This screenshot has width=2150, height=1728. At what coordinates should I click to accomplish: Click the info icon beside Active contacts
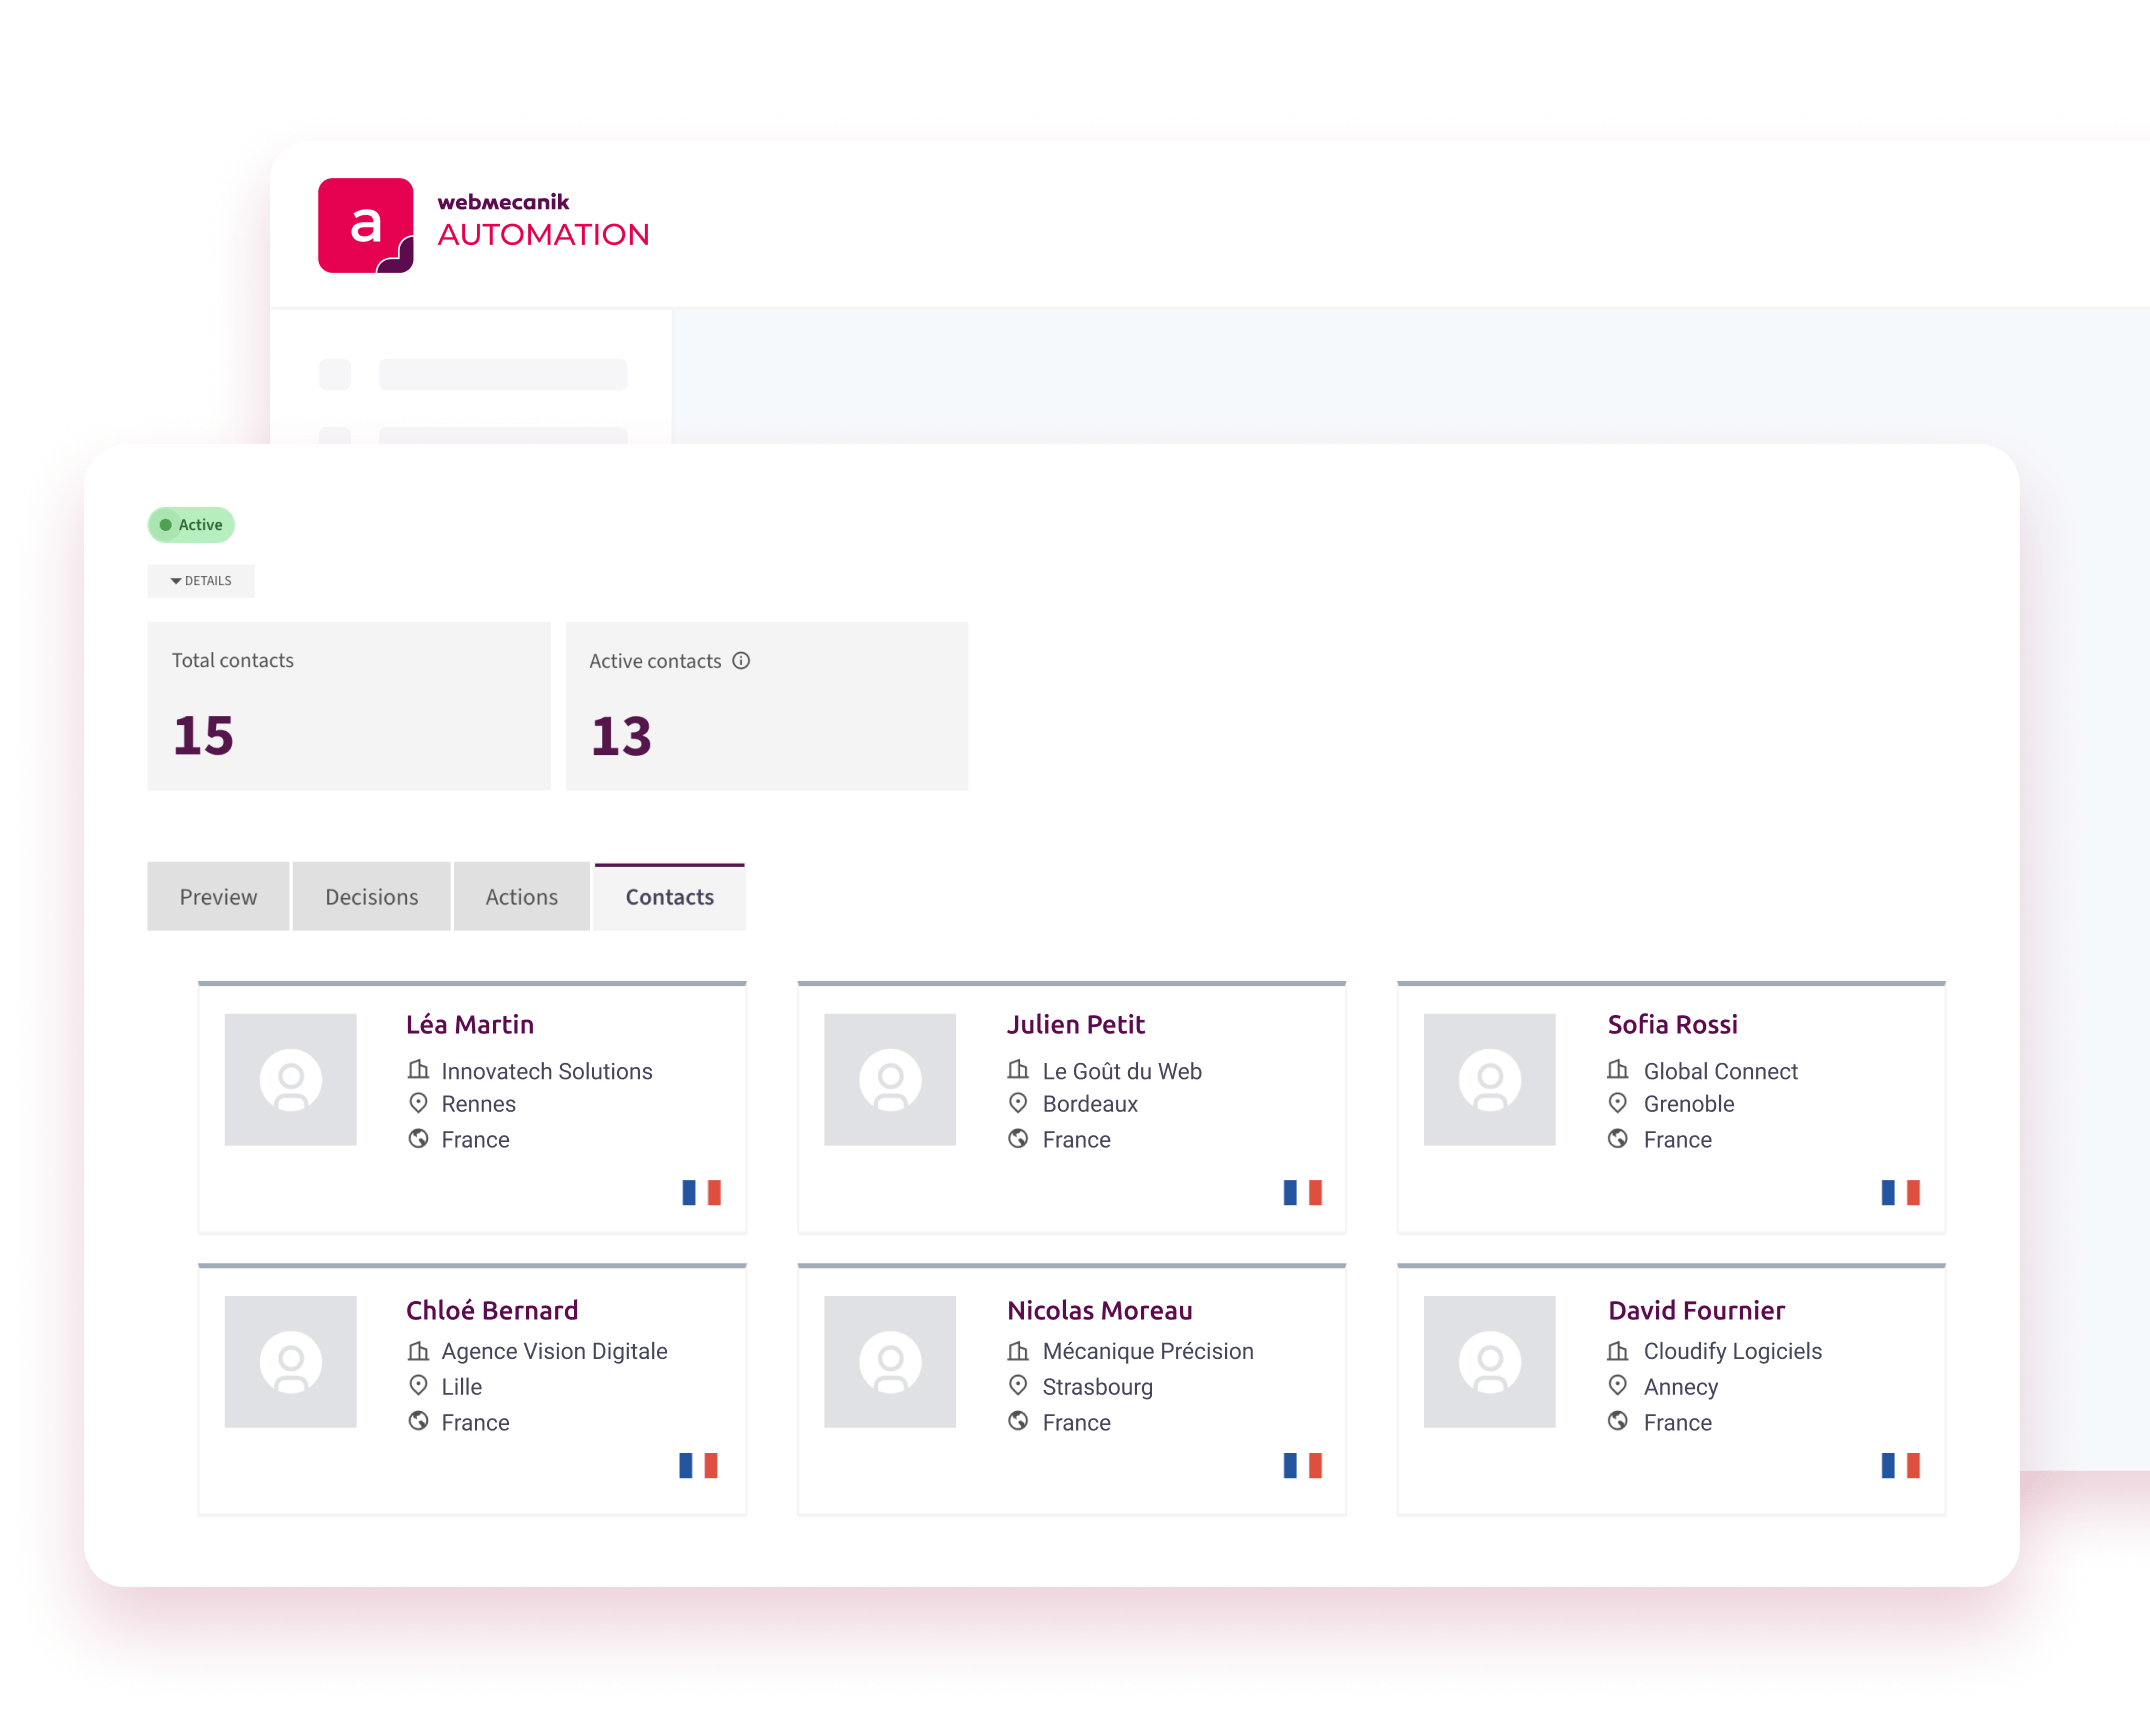[x=741, y=660]
